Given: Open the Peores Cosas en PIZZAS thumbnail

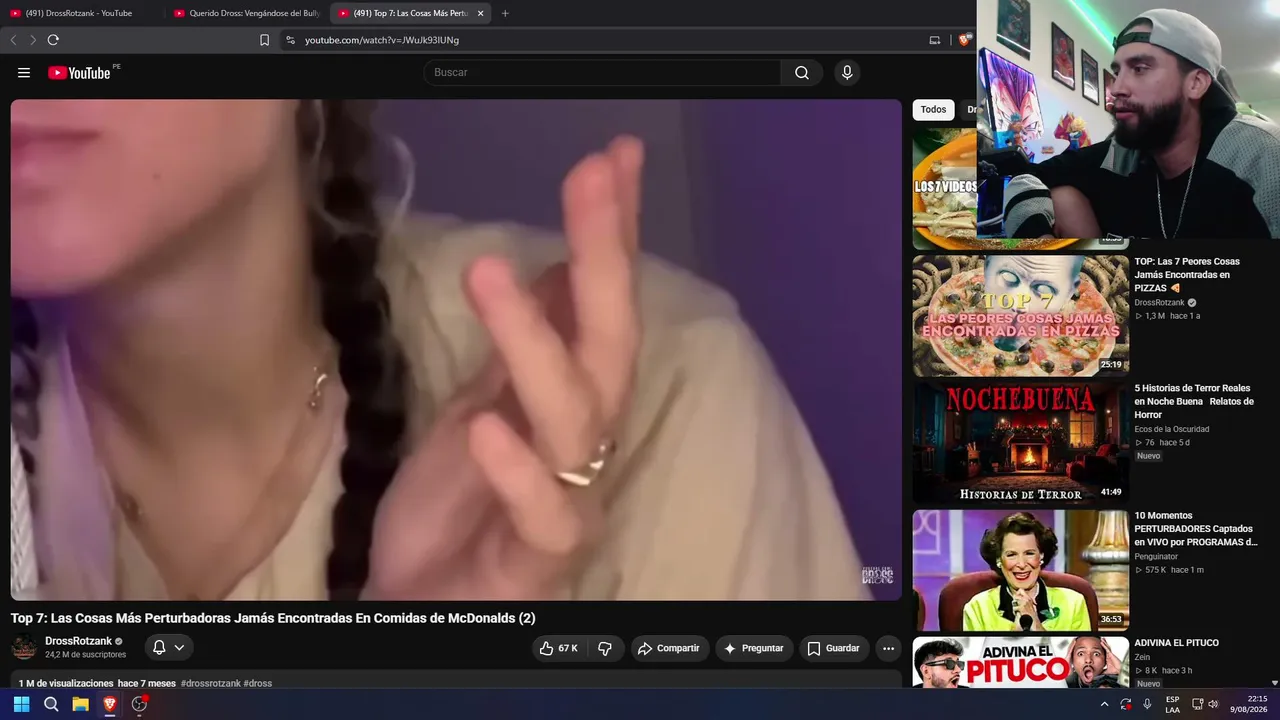Looking at the screenshot, I should pyautogui.click(x=1021, y=316).
